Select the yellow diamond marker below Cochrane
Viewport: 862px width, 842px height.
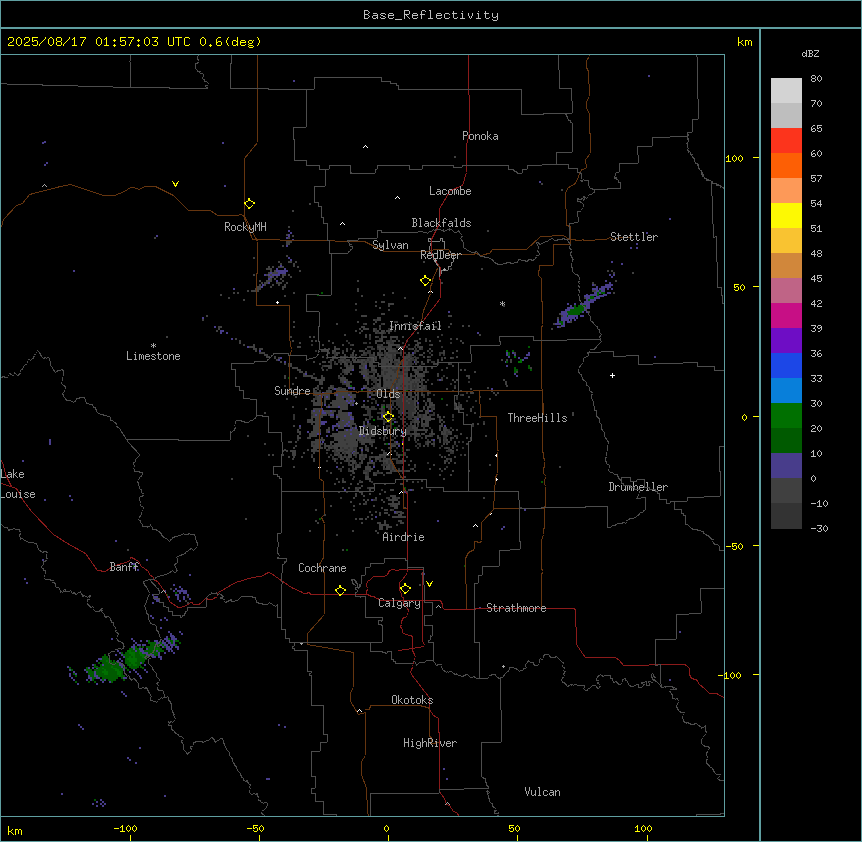pyautogui.click(x=340, y=590)
